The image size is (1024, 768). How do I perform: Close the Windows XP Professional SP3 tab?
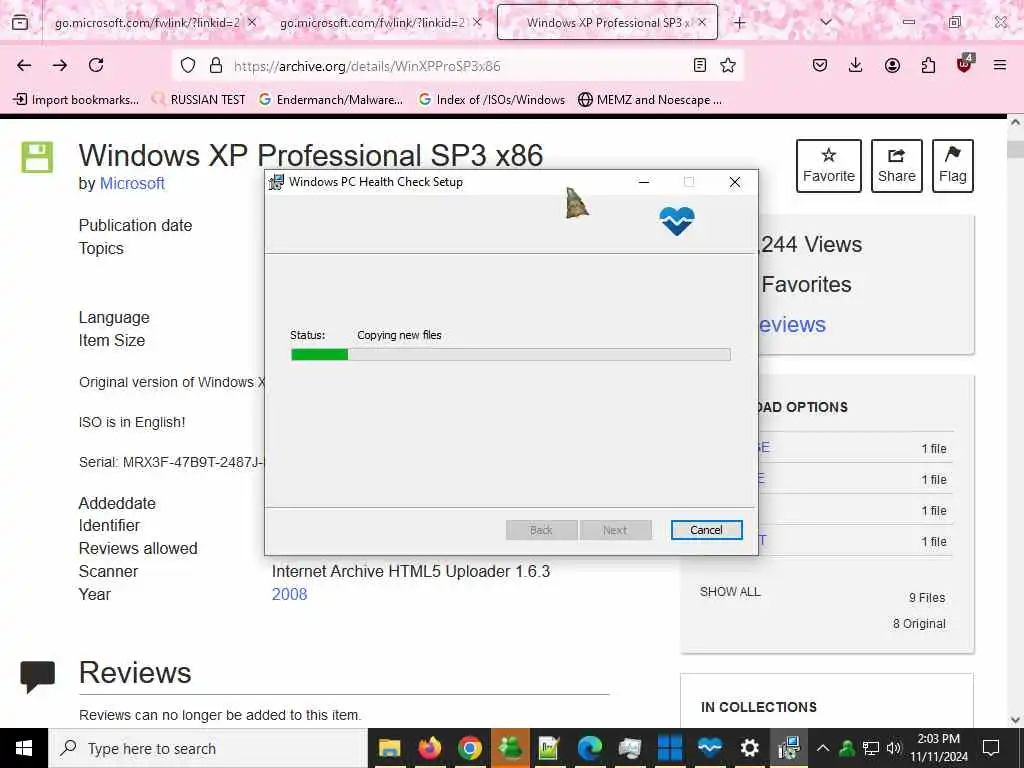coord(702,22)
